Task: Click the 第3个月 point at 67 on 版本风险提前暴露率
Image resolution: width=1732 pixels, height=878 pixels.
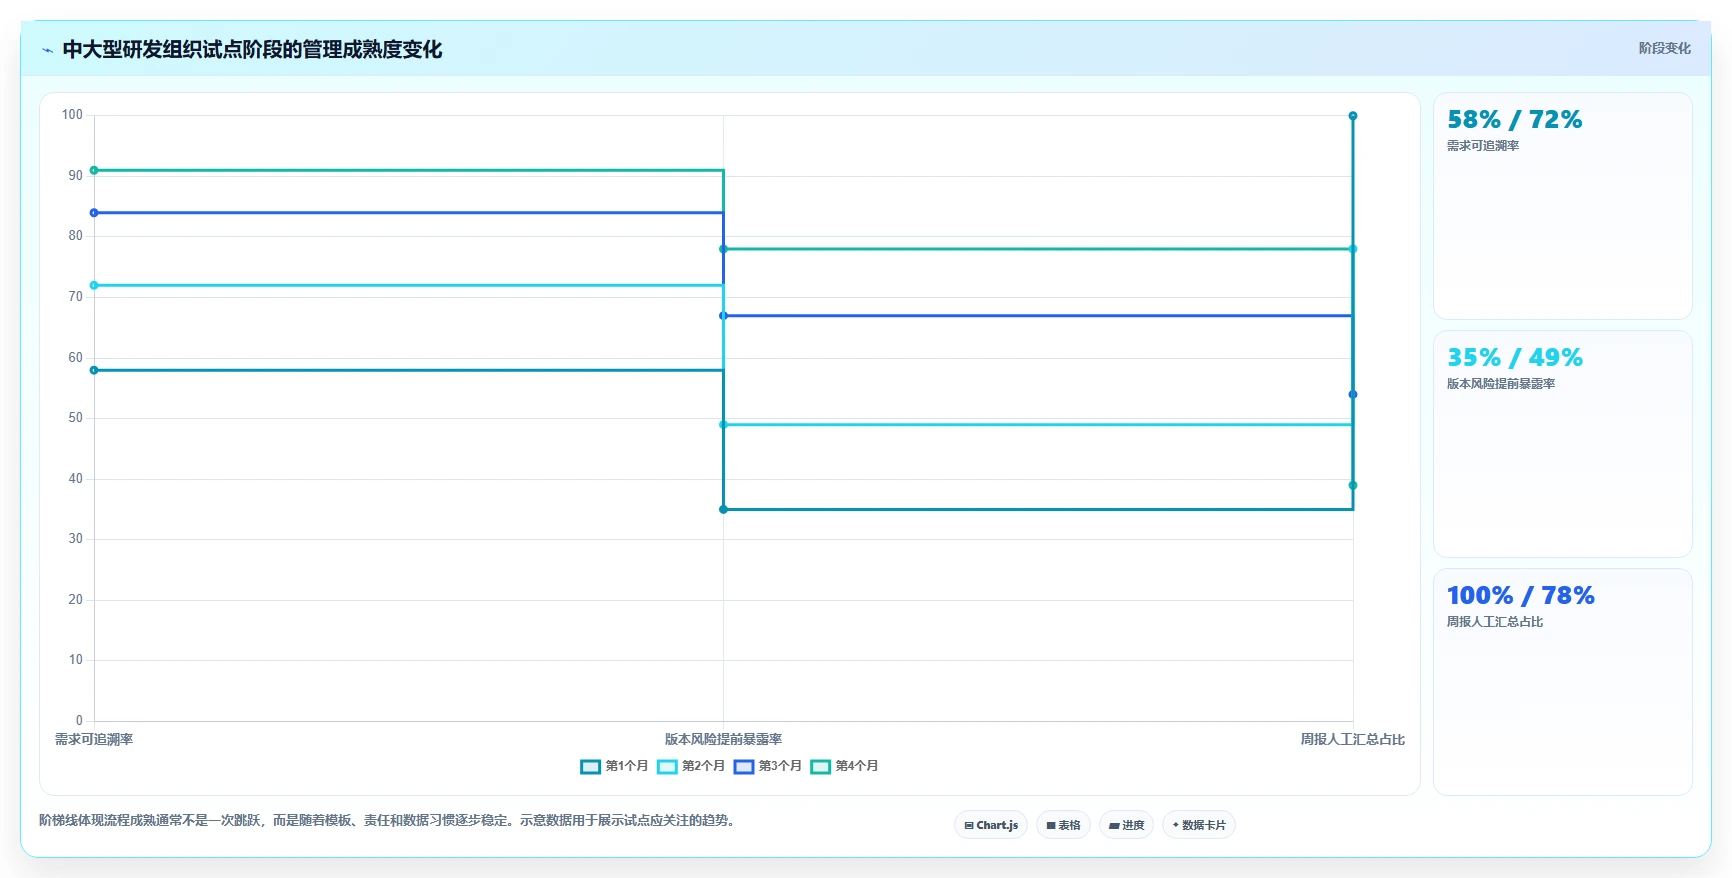Action: 723,316
